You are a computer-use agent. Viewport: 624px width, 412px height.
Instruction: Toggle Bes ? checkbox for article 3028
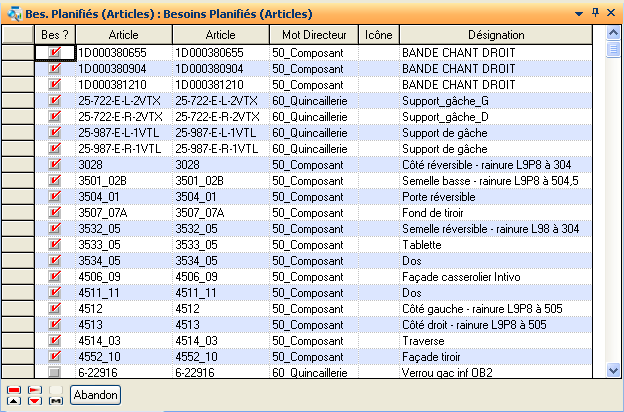(x=55, y=164)
